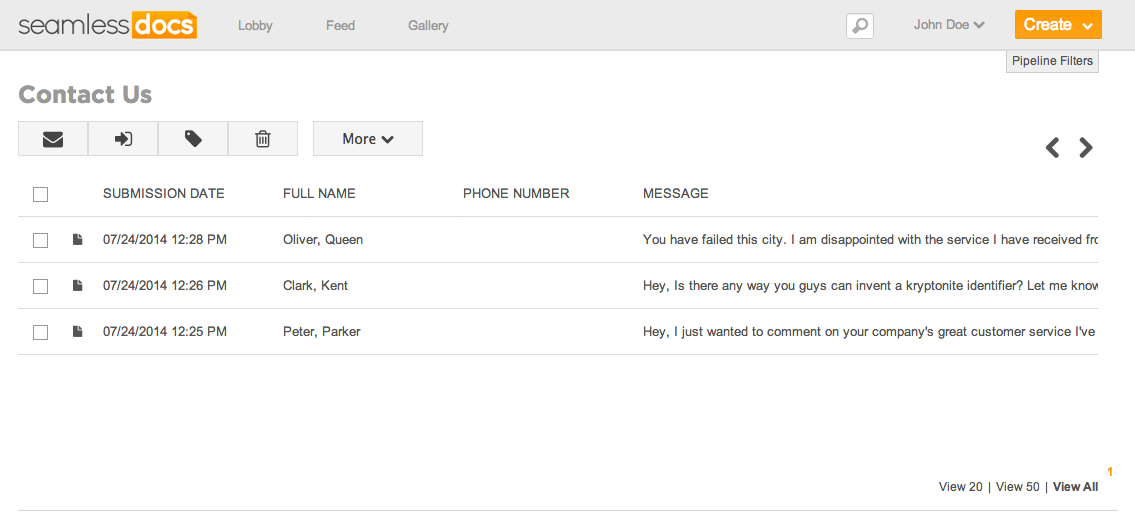This screenshot has width=1135, height=526.
Task: Click the envelope email icon button
Action: coord(53,139)
